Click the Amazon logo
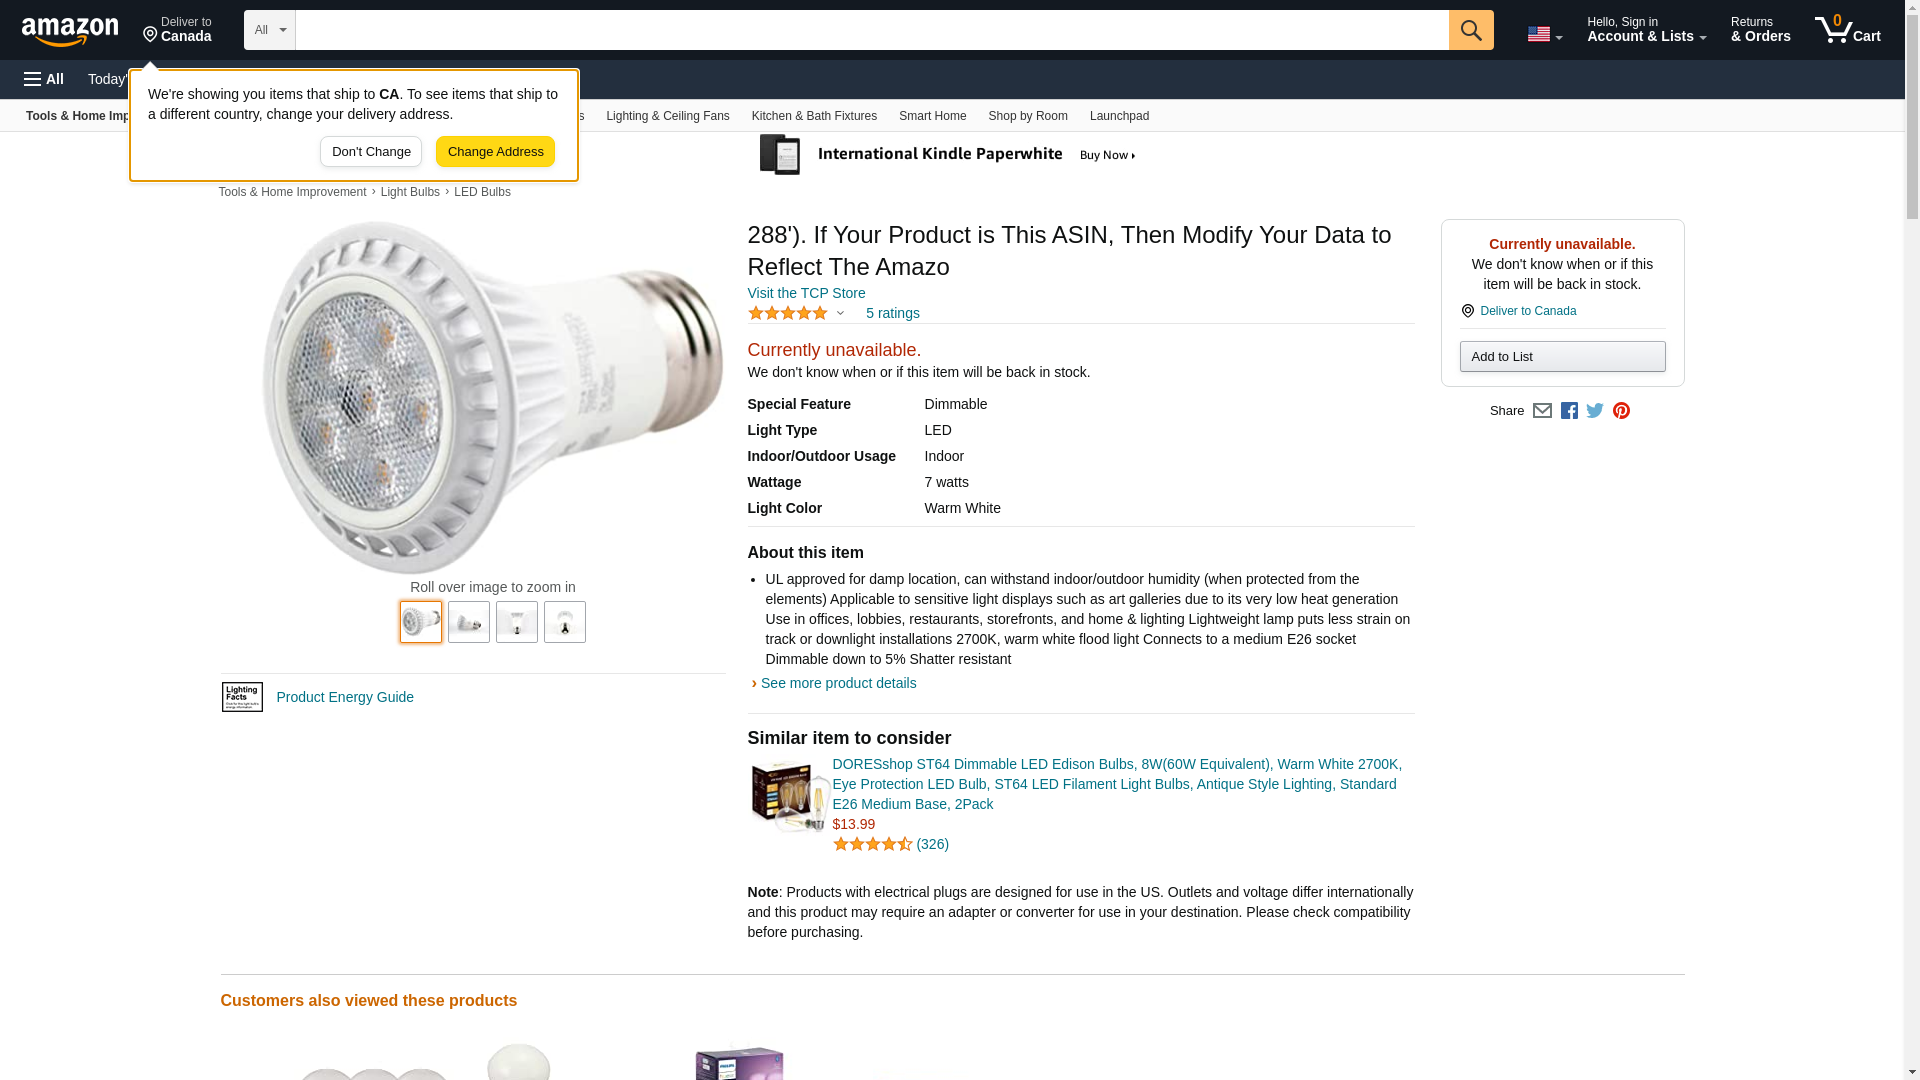This screenshot has height=1080, width=1920. [70, 31]
